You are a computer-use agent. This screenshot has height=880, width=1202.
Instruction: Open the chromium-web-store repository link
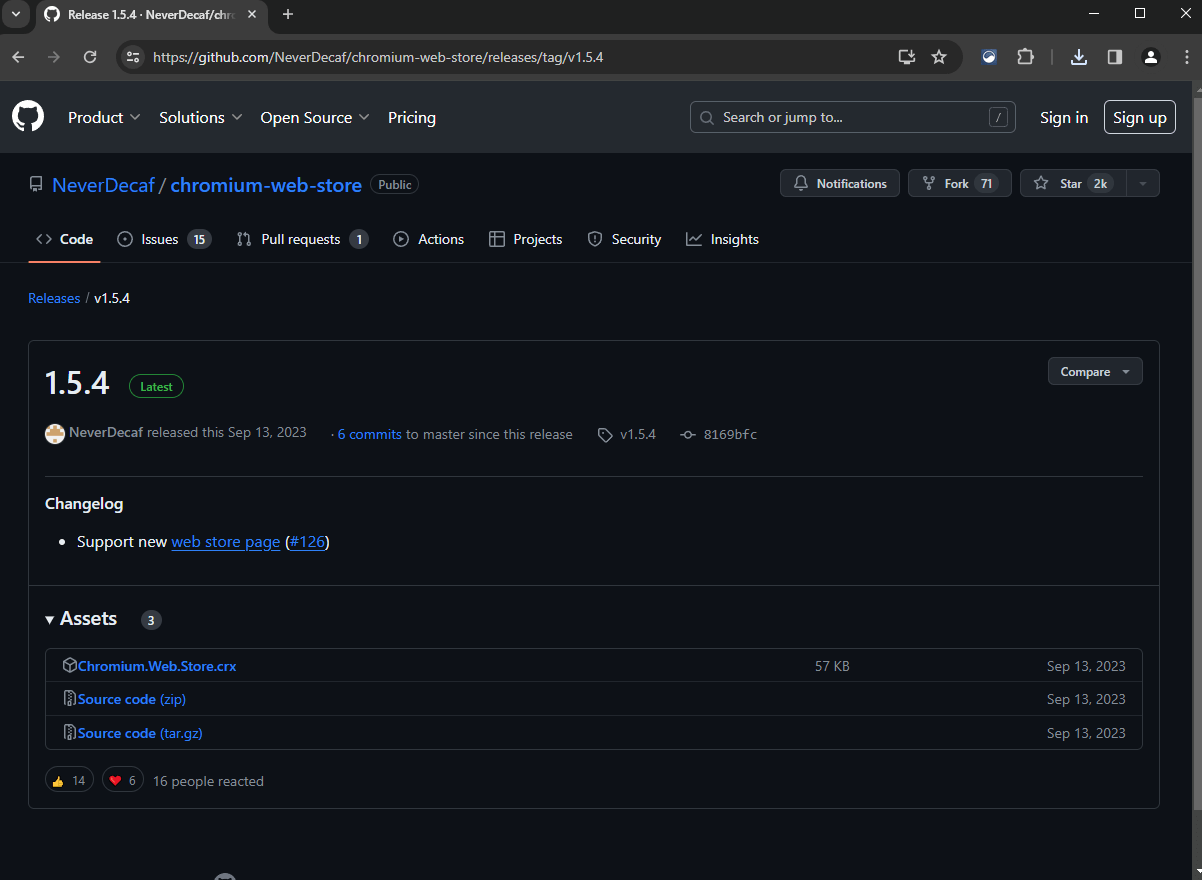(x=266, y=185)
